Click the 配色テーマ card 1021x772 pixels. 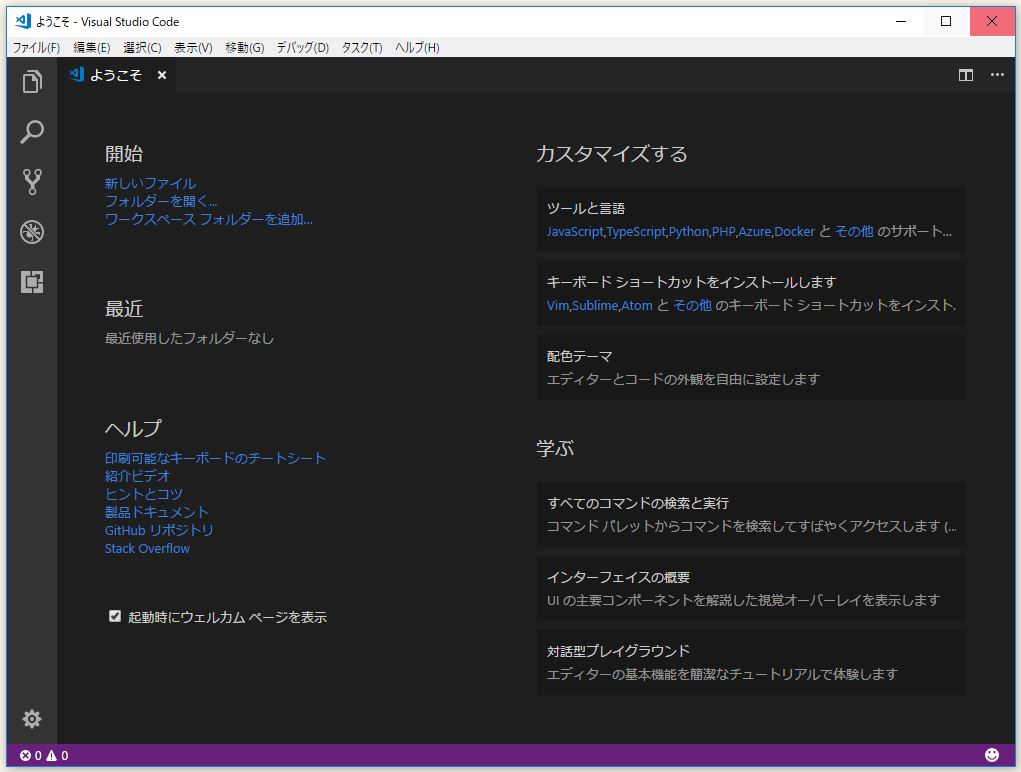751,368
